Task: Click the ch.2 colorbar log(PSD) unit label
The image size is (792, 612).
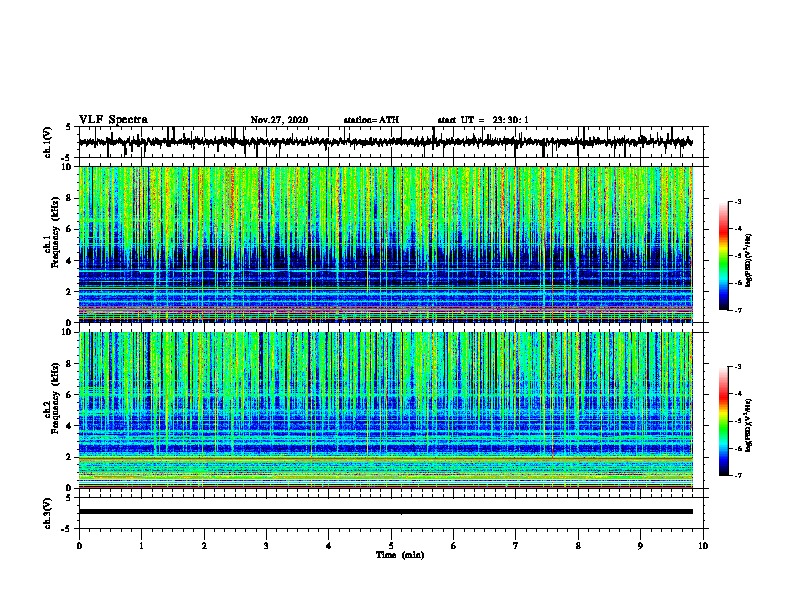Action: (749, 425)
